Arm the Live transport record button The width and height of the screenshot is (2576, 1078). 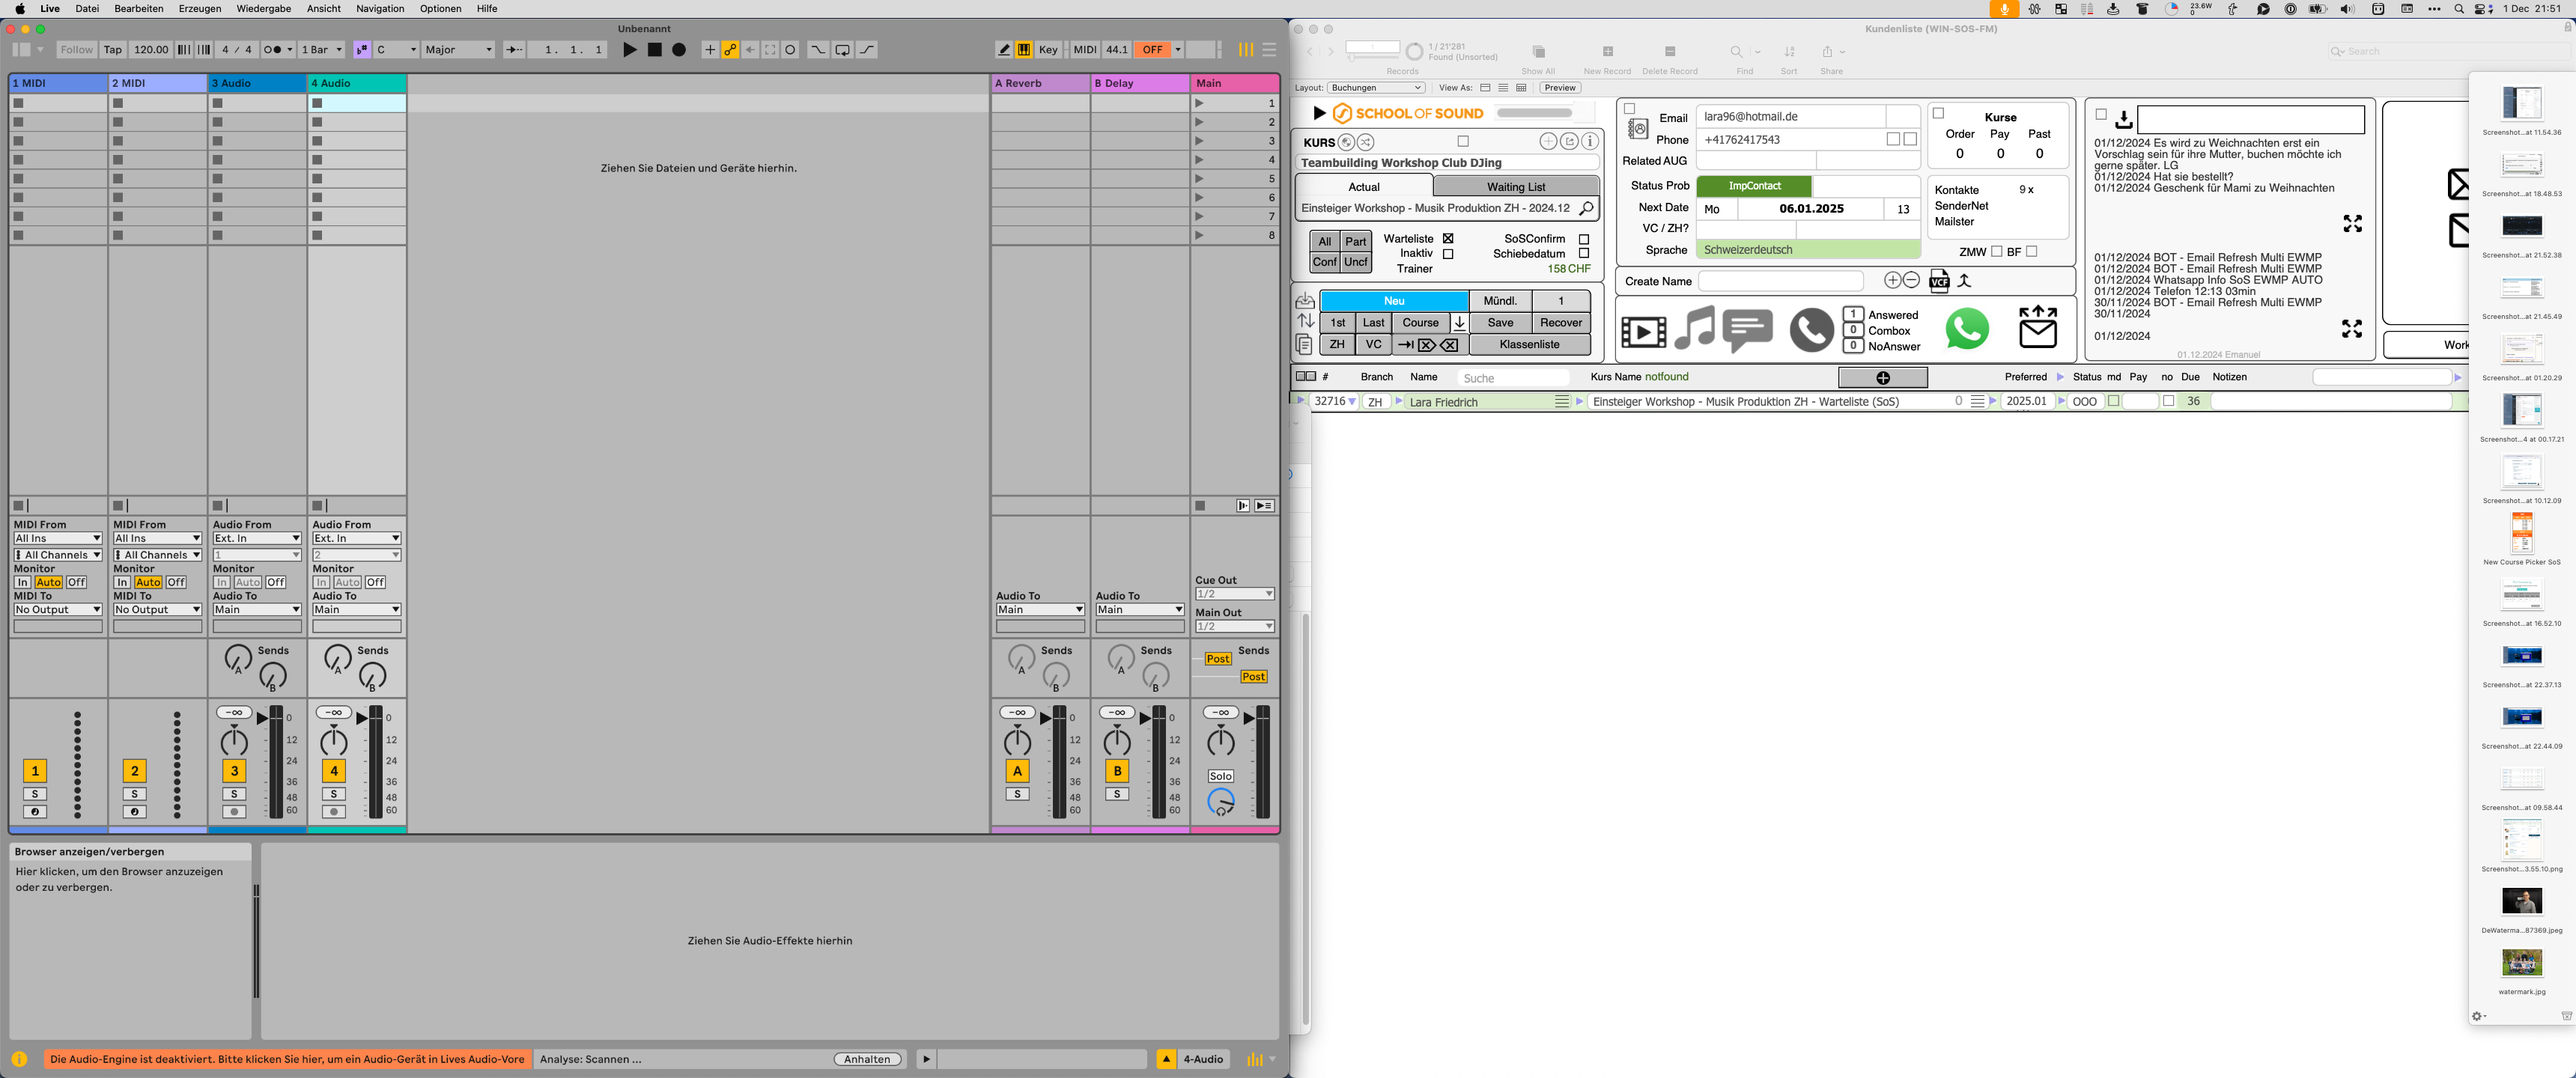[679, 50]
